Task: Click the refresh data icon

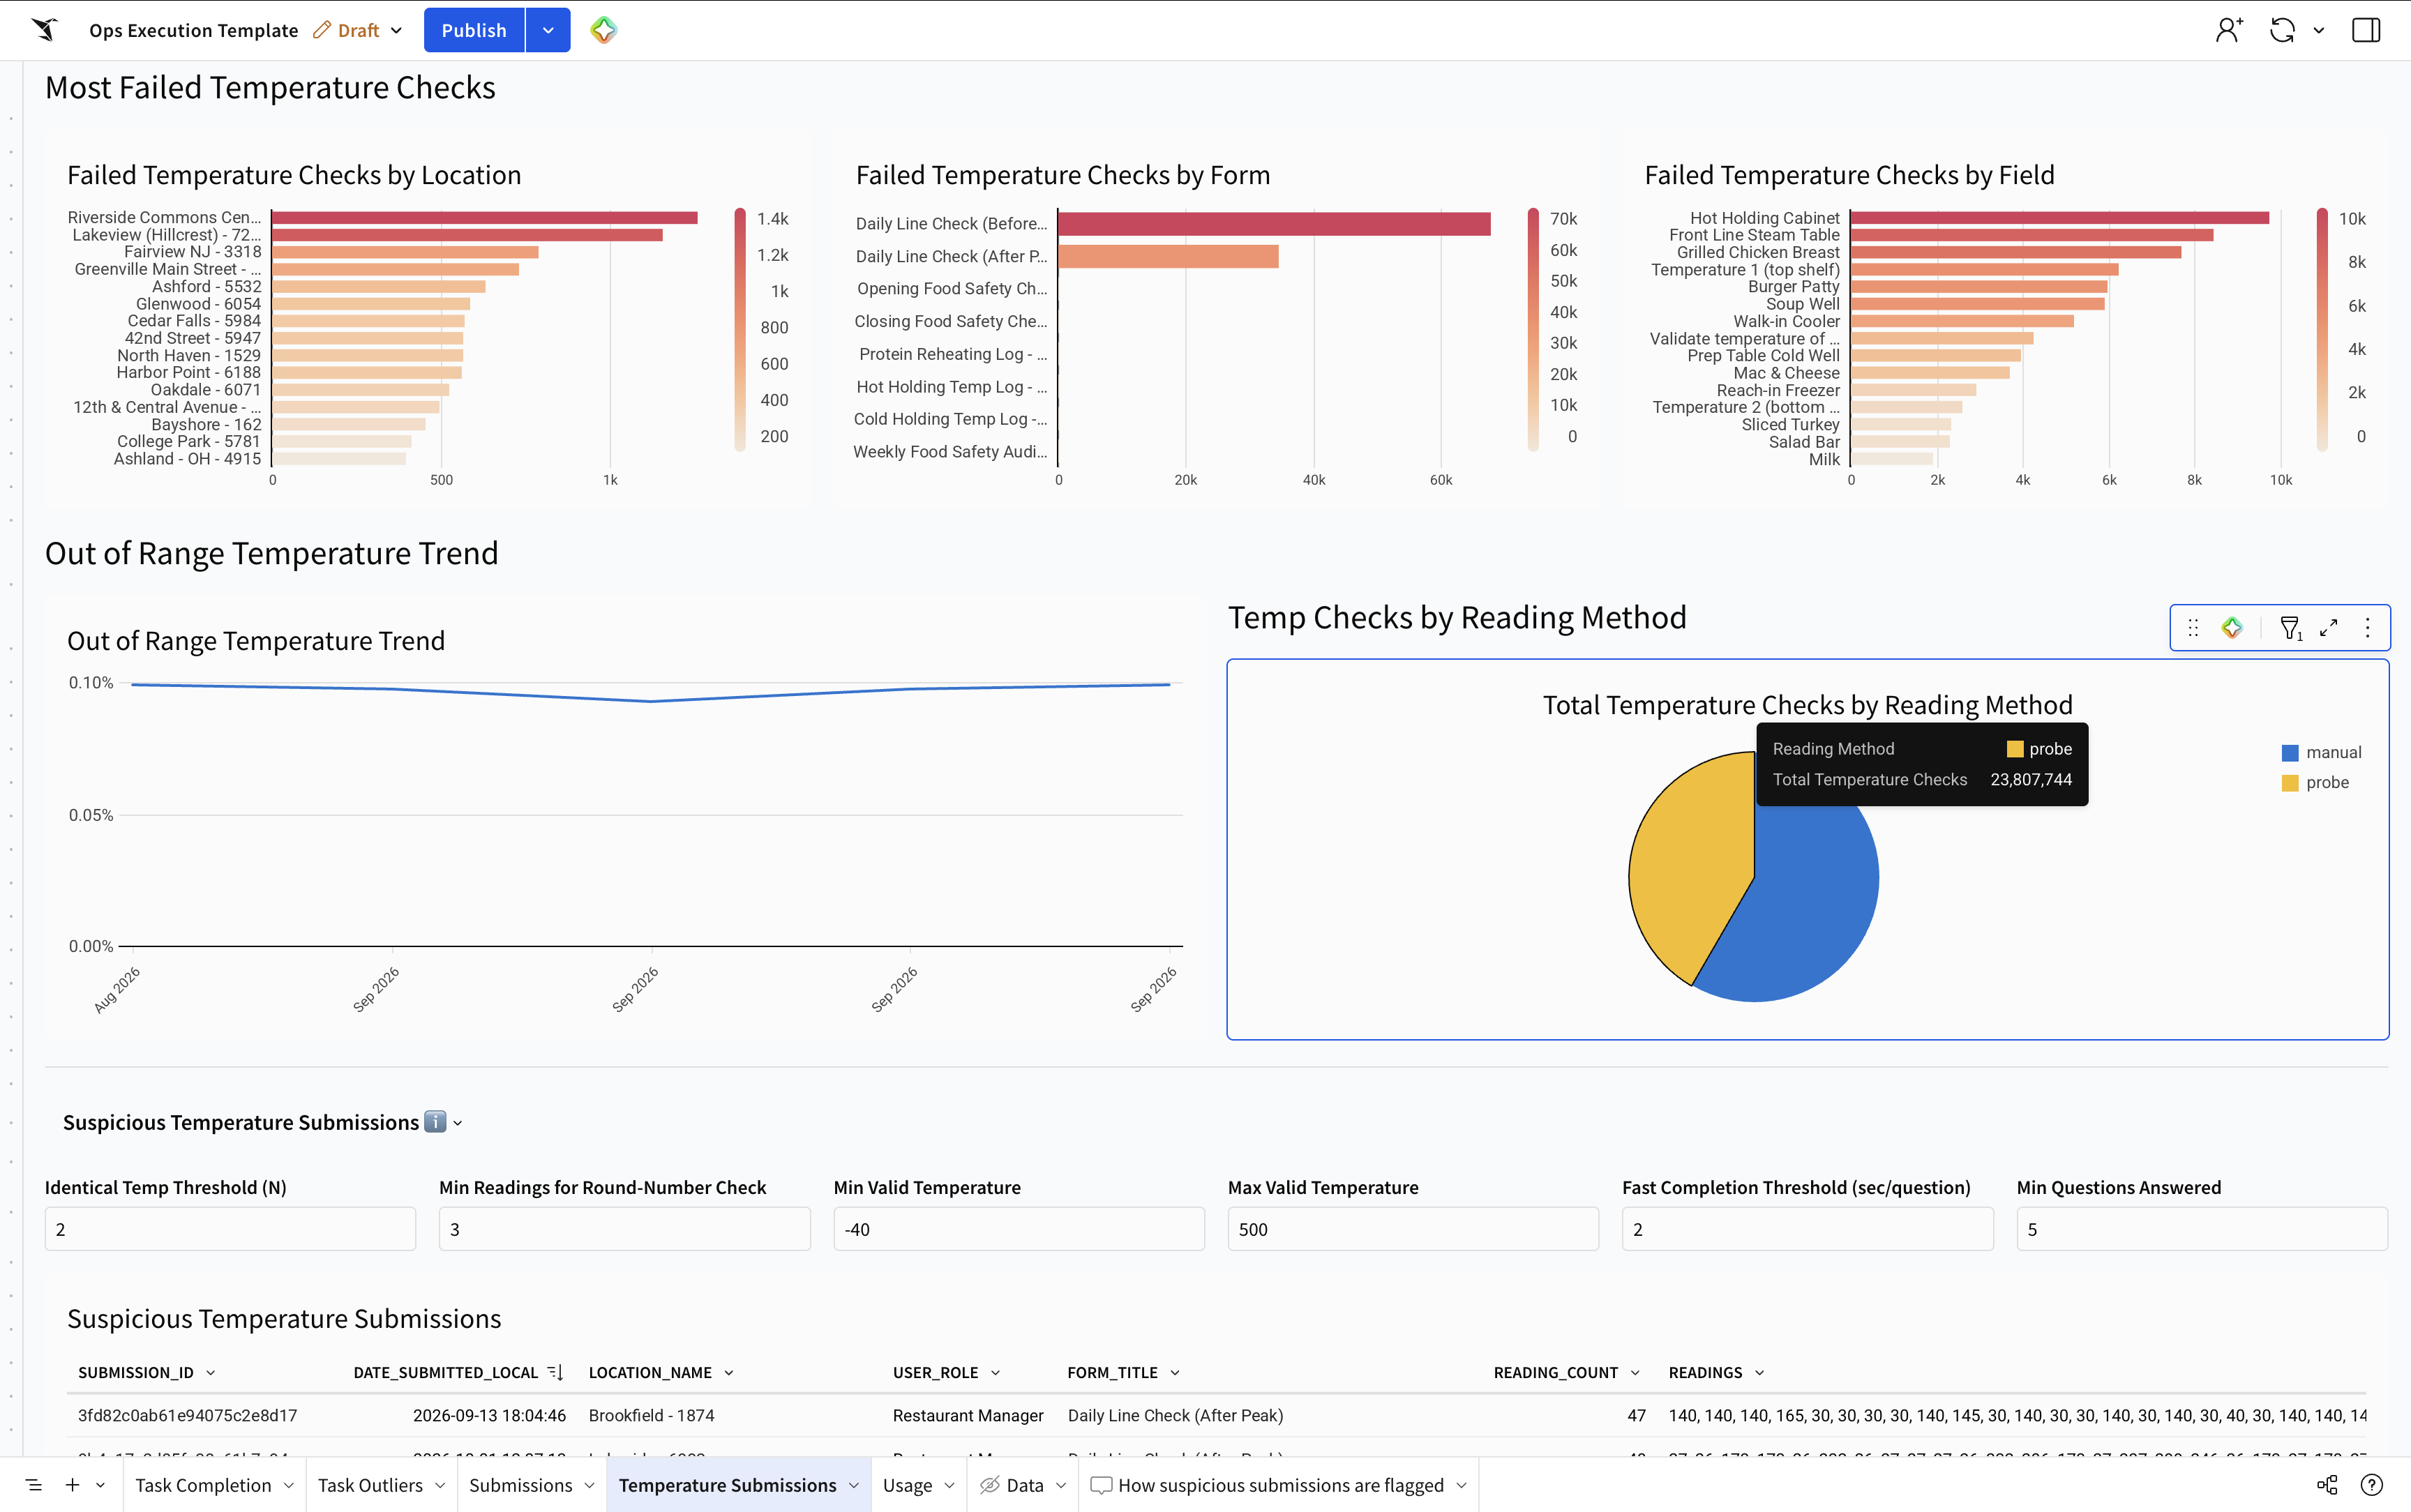Action: point(2282,30)
